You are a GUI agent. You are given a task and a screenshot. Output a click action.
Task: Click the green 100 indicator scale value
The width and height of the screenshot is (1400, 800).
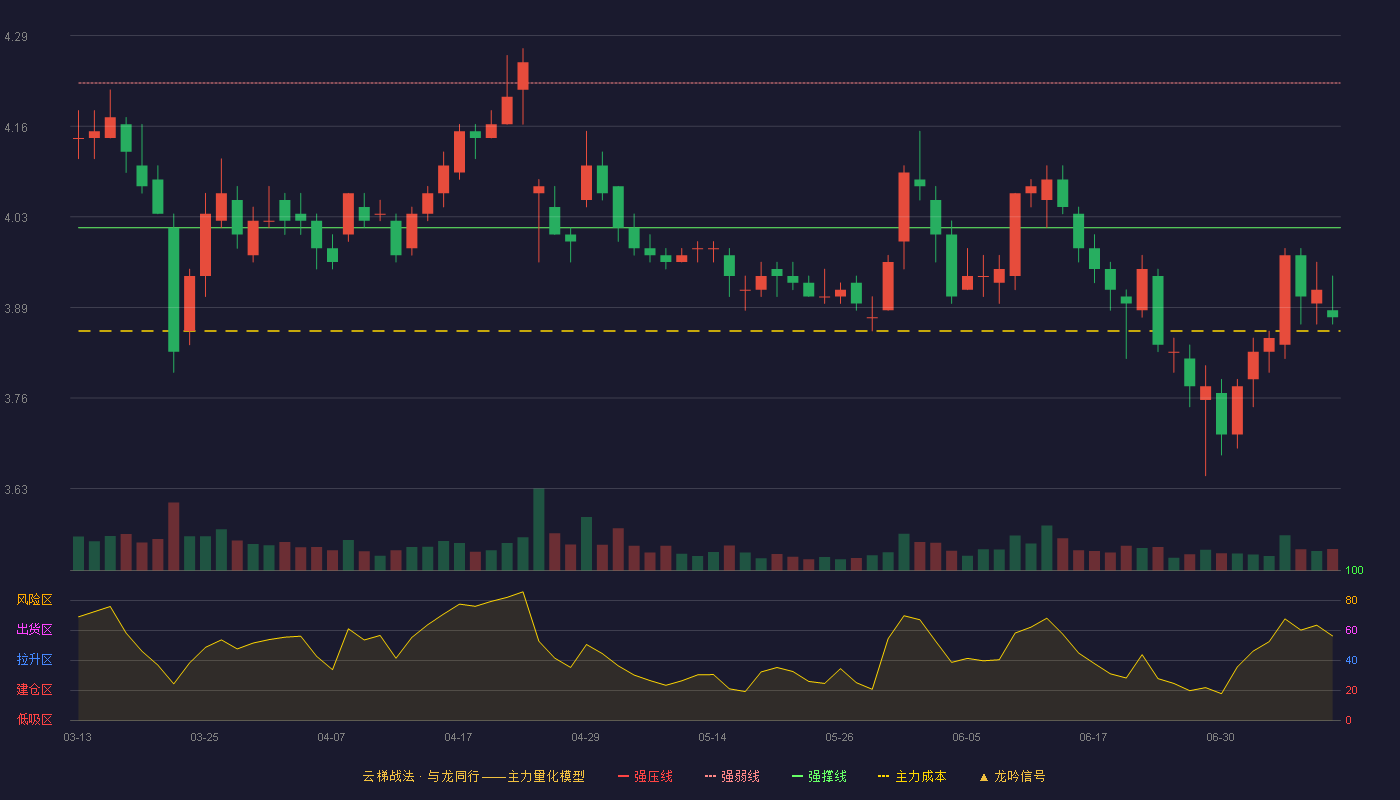1354,571
